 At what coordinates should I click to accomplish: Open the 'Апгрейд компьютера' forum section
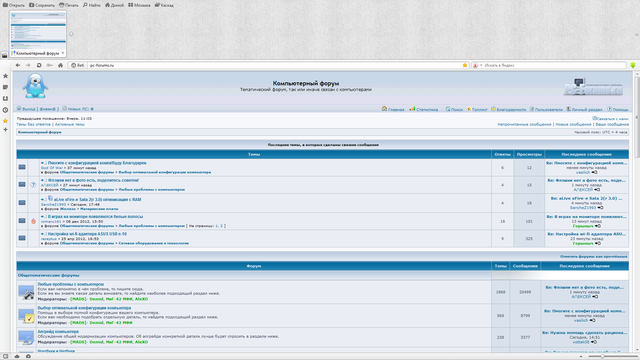[58, 331]
